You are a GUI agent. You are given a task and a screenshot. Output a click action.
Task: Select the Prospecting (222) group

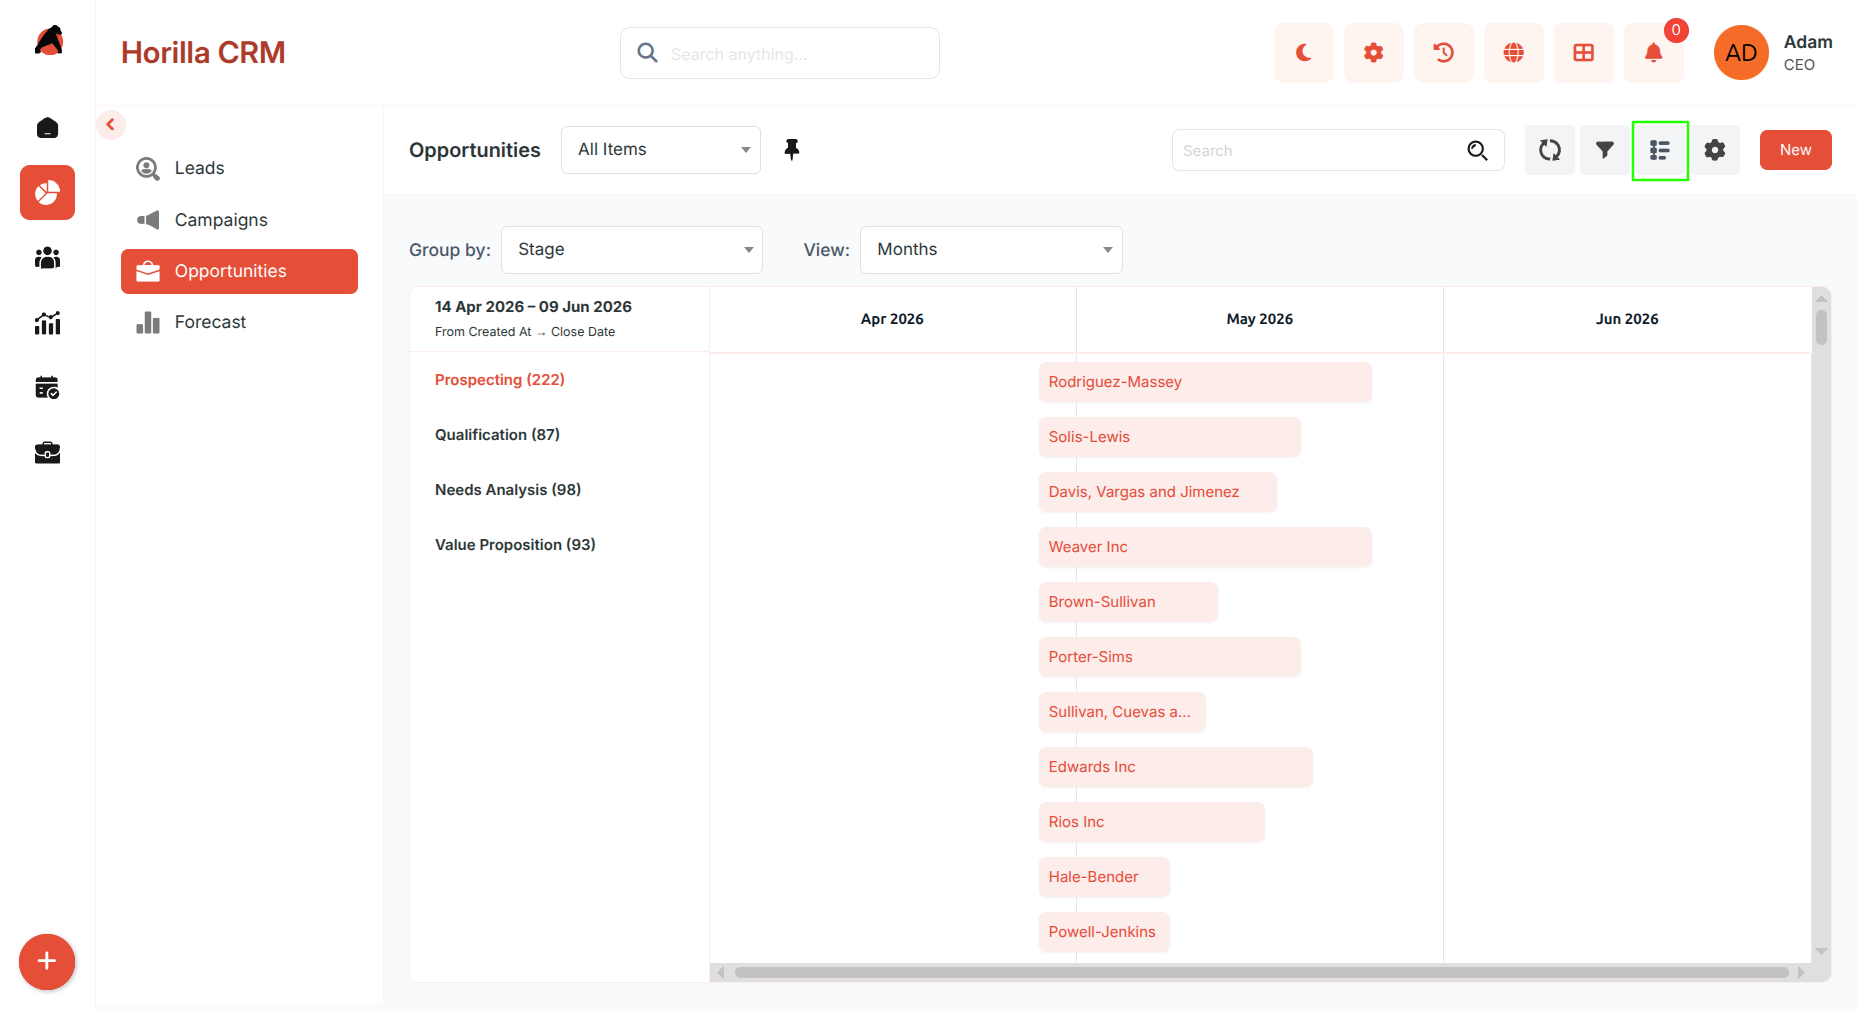(500, 380)
